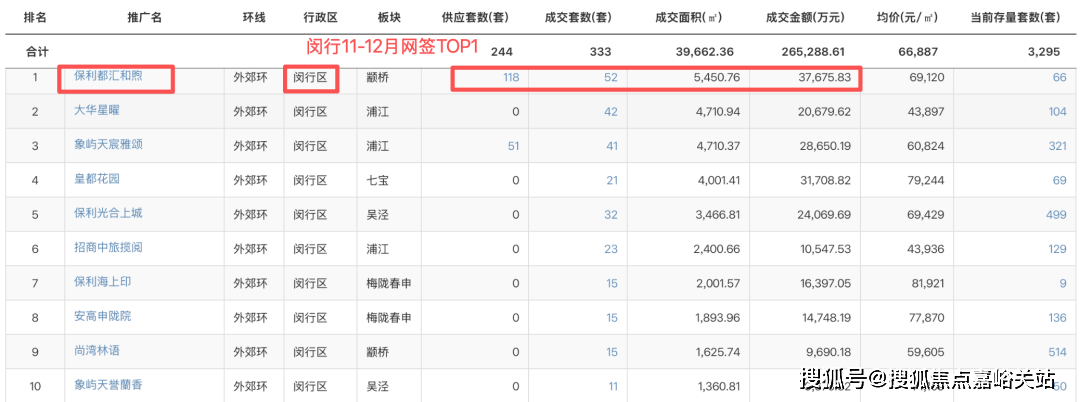Click the 象屿天宸雅颂 project name
This screenshot has width=1080, height=402.
coord(108,145)
